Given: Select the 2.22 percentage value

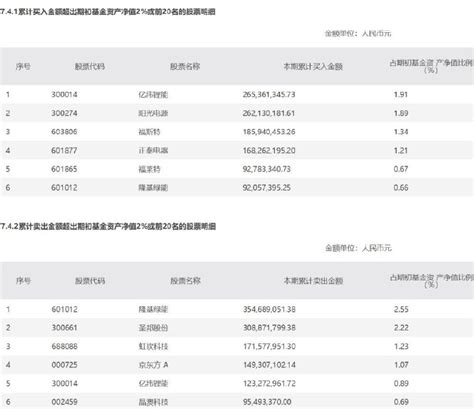Looking at the screenshot, I should point(401,328).
